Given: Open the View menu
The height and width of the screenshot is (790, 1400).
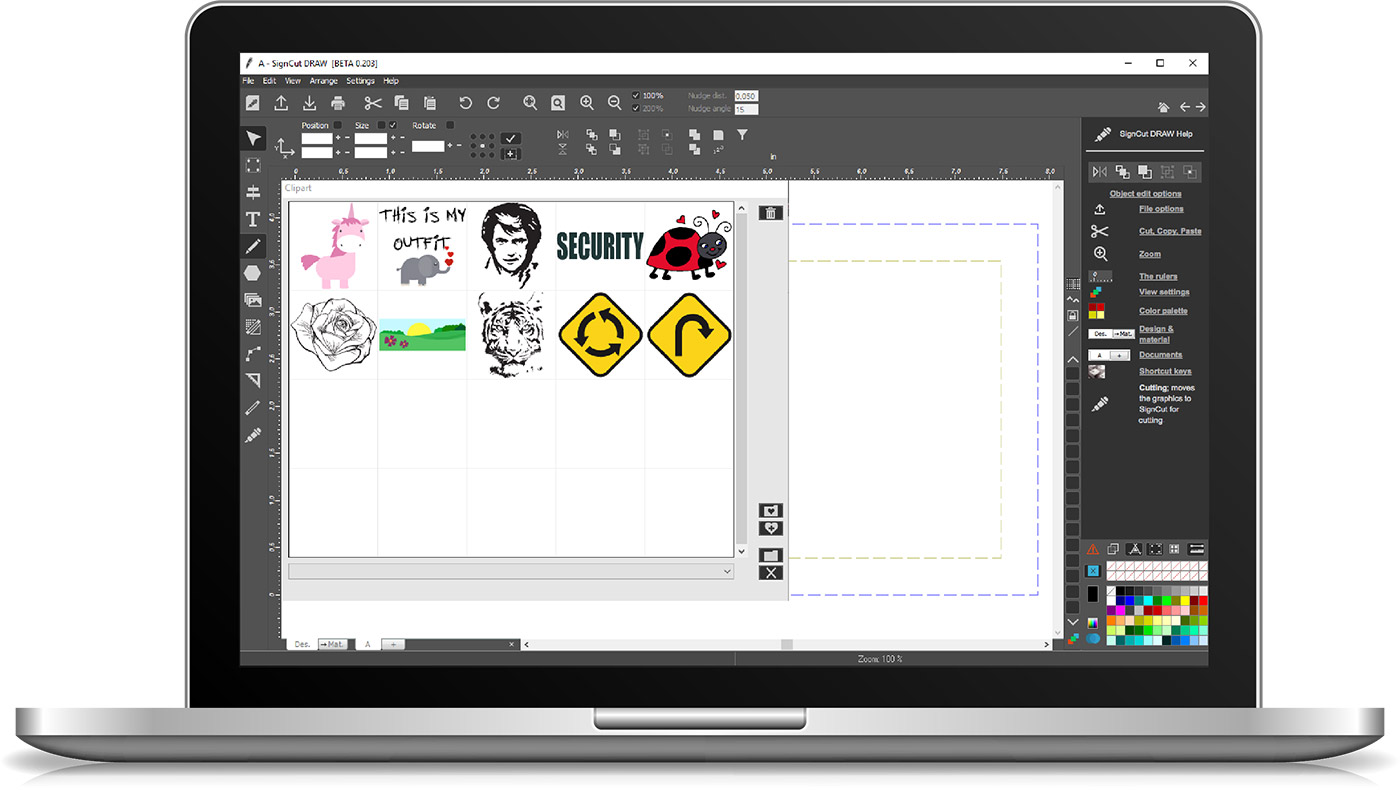Looking at the screenshot, I should point(292,81).
